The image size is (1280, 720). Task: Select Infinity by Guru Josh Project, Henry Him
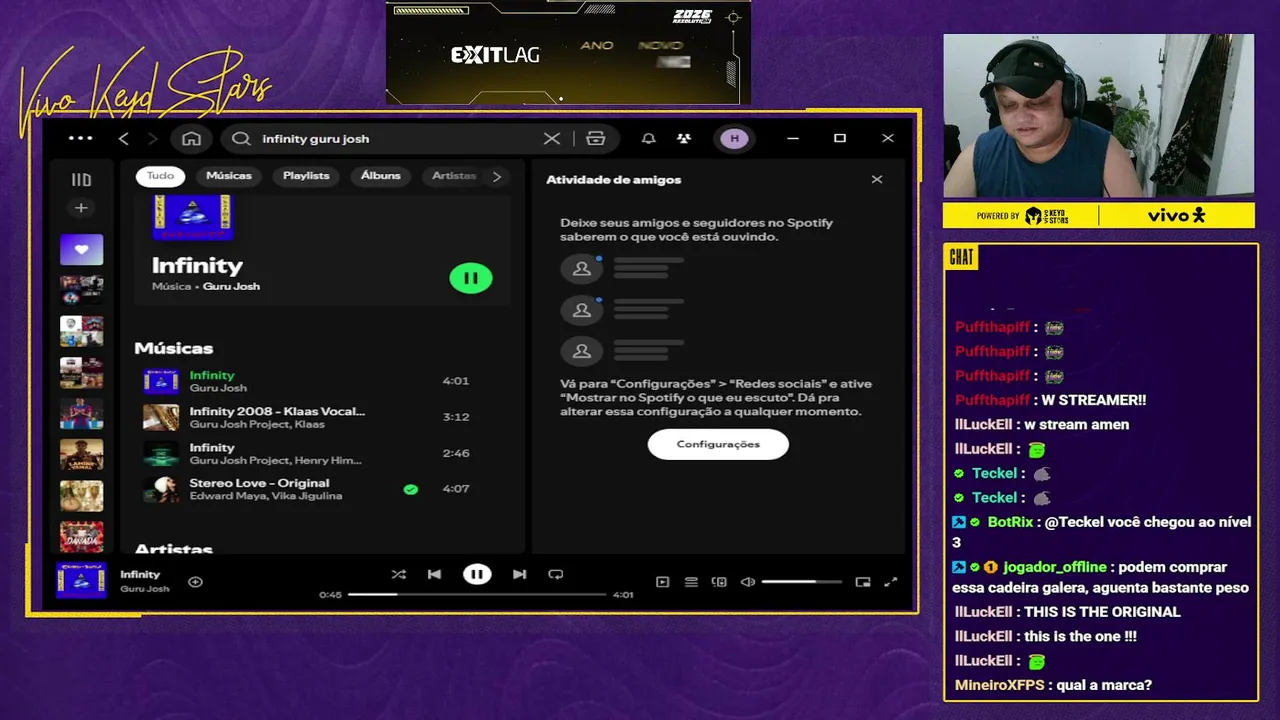[320, 453]
